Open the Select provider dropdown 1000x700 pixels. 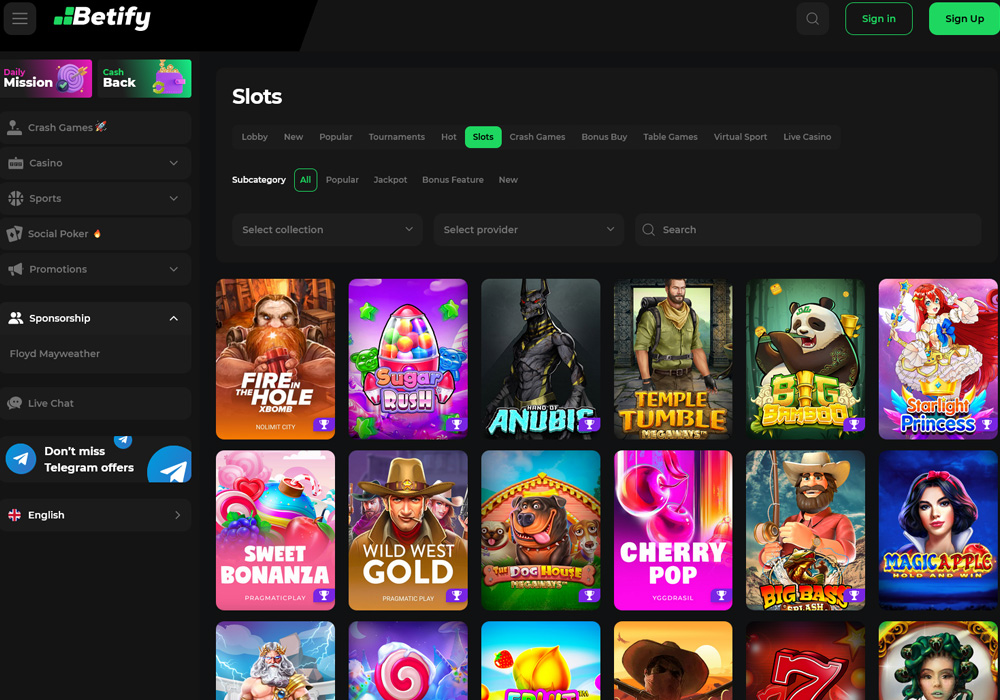pos(529,230)
